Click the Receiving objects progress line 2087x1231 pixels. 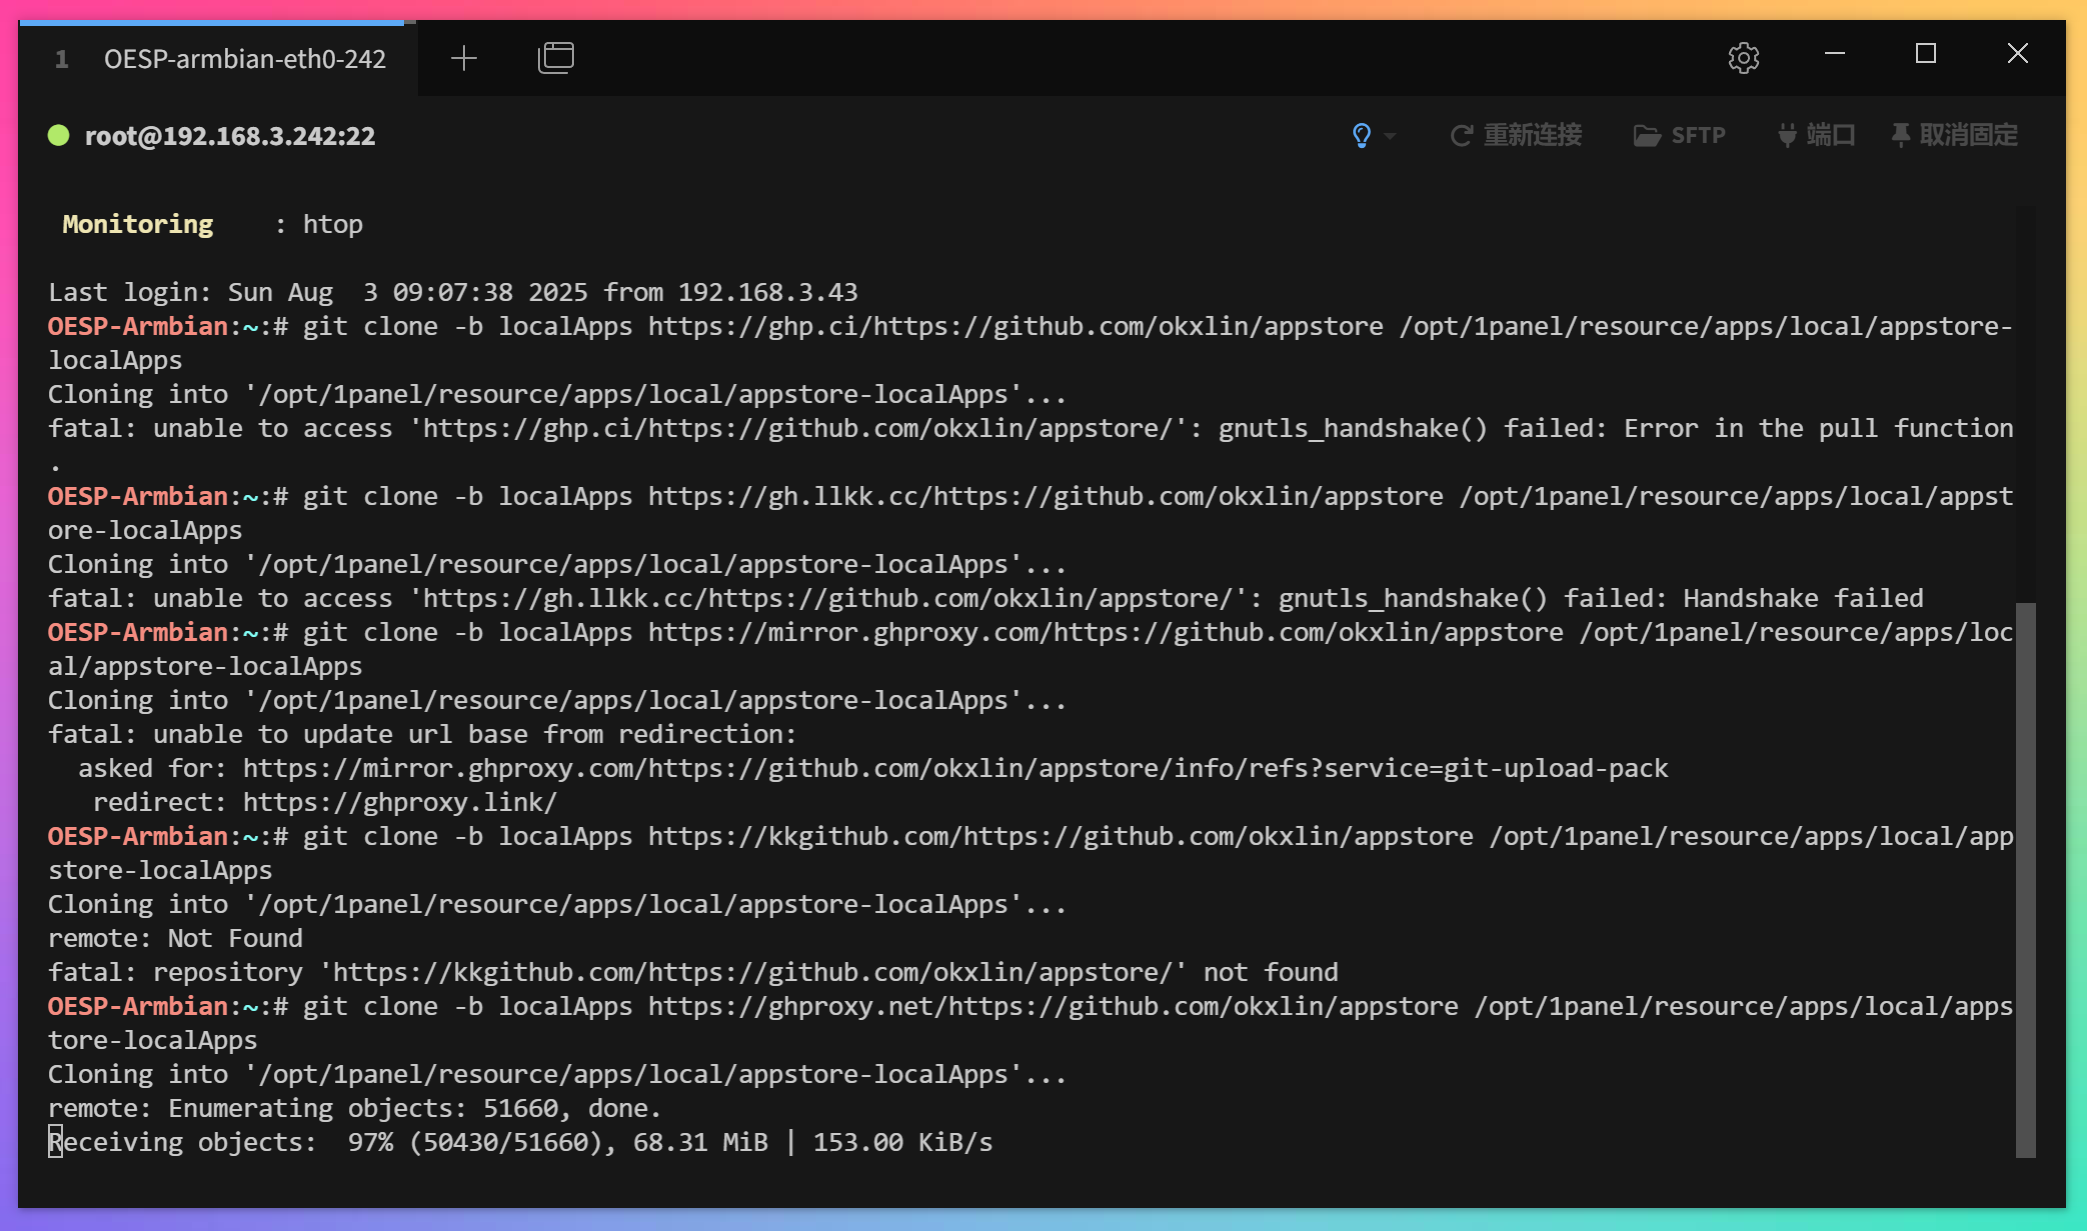(x=520, y=1142)
